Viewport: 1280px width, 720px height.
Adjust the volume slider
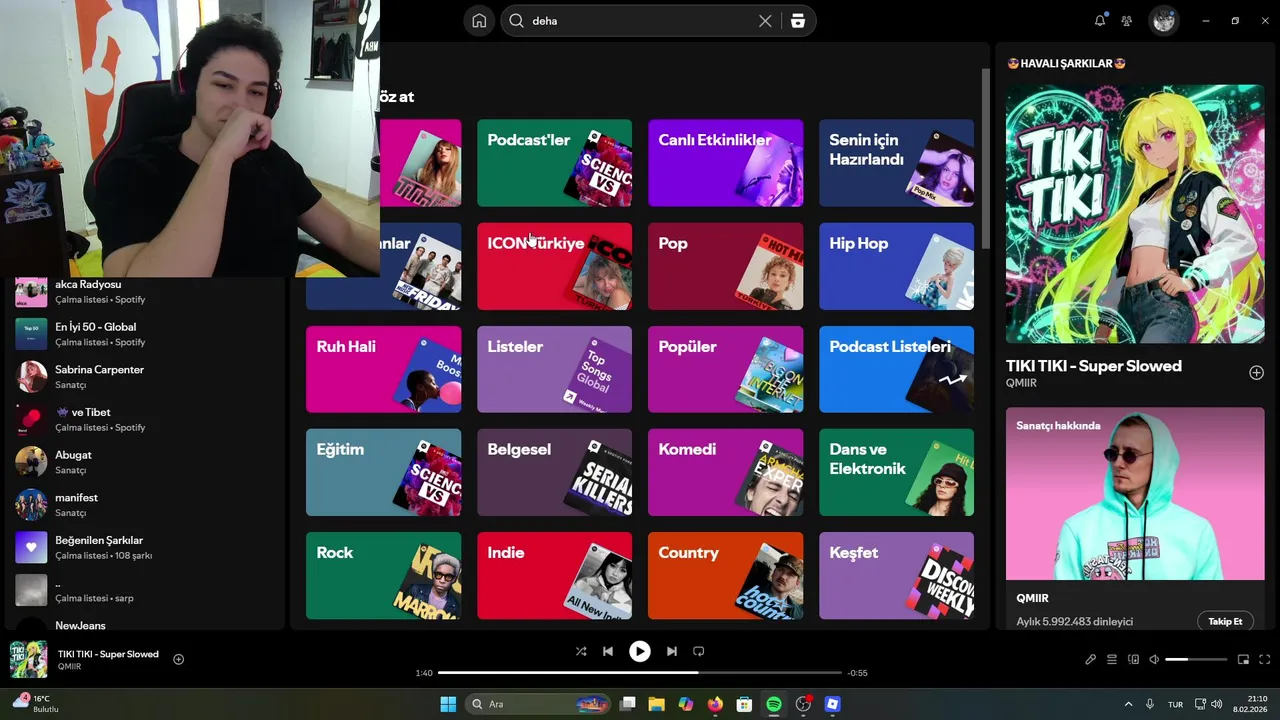pos(1196,659)
